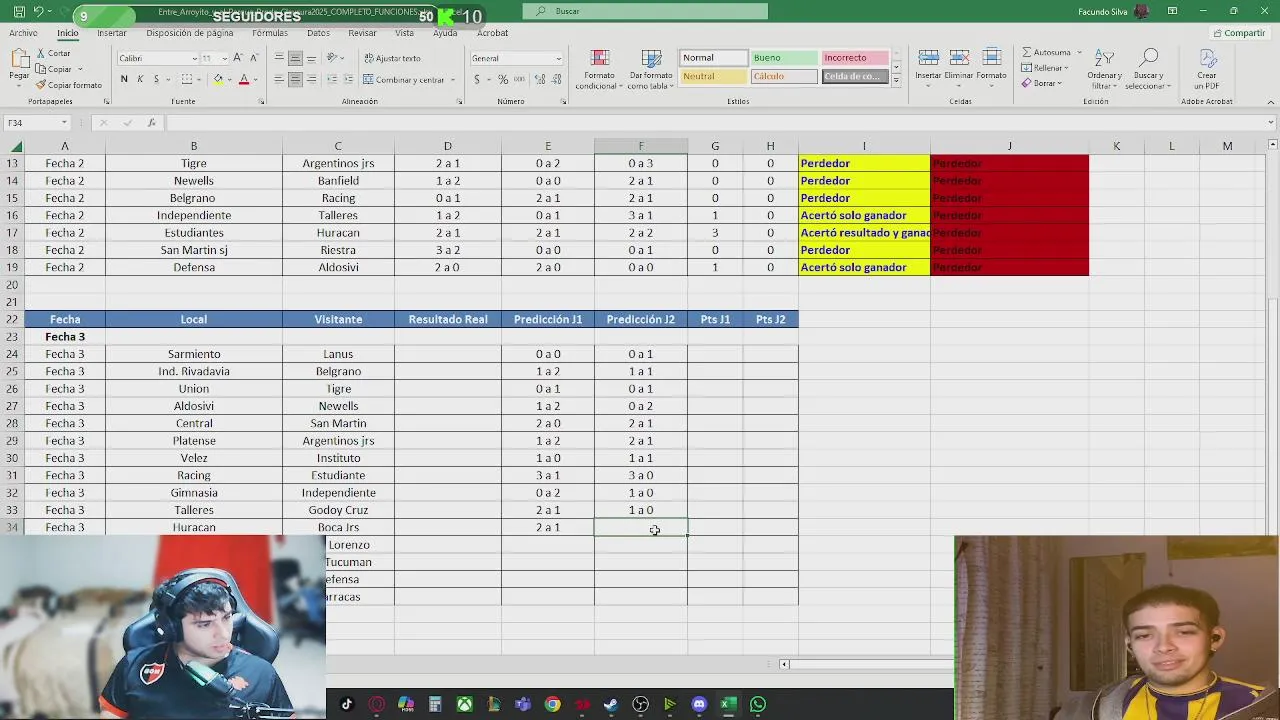1280x720 pixels.
Task: Switch to the Insertar tab
Action: click(112, 33)
